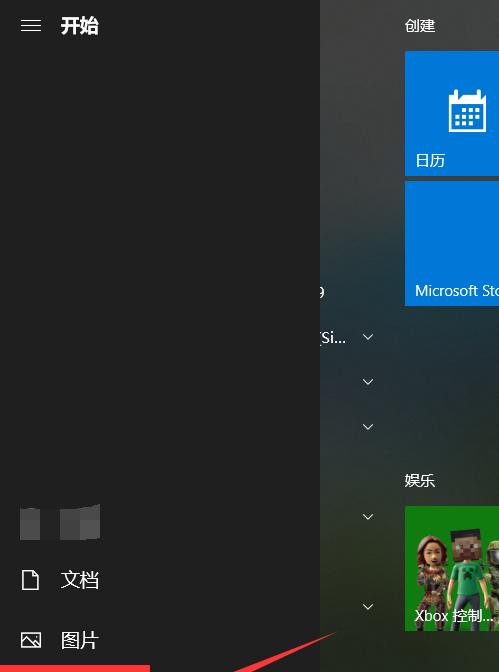Select the 图片 text label
The height and width of the screenshot is (672, 499).
[x=80, y=640]
